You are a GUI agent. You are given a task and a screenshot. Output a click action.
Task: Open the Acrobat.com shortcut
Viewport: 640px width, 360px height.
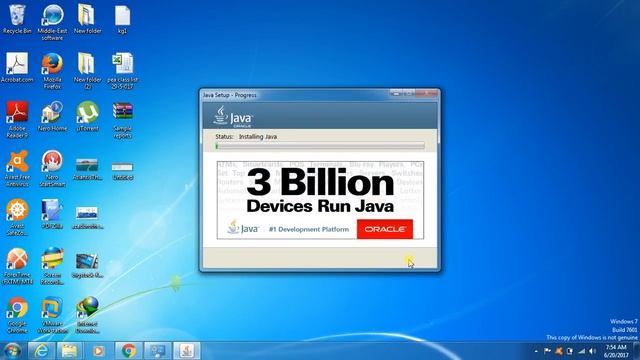click(x=17, y=68)
